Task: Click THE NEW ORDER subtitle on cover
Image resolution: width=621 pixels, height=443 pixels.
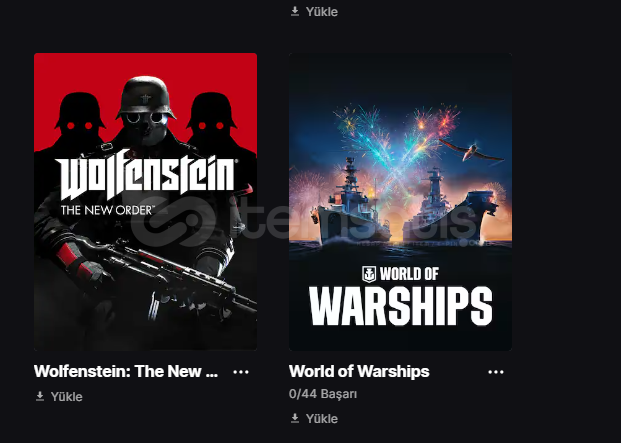Action: click(108, 210)
